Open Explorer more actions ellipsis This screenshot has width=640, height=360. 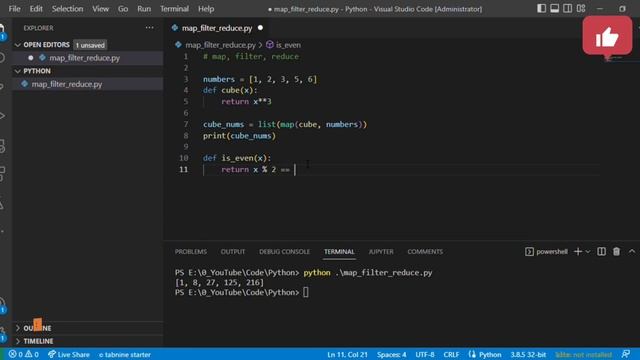pyautogui.click(x=149, y=28)
